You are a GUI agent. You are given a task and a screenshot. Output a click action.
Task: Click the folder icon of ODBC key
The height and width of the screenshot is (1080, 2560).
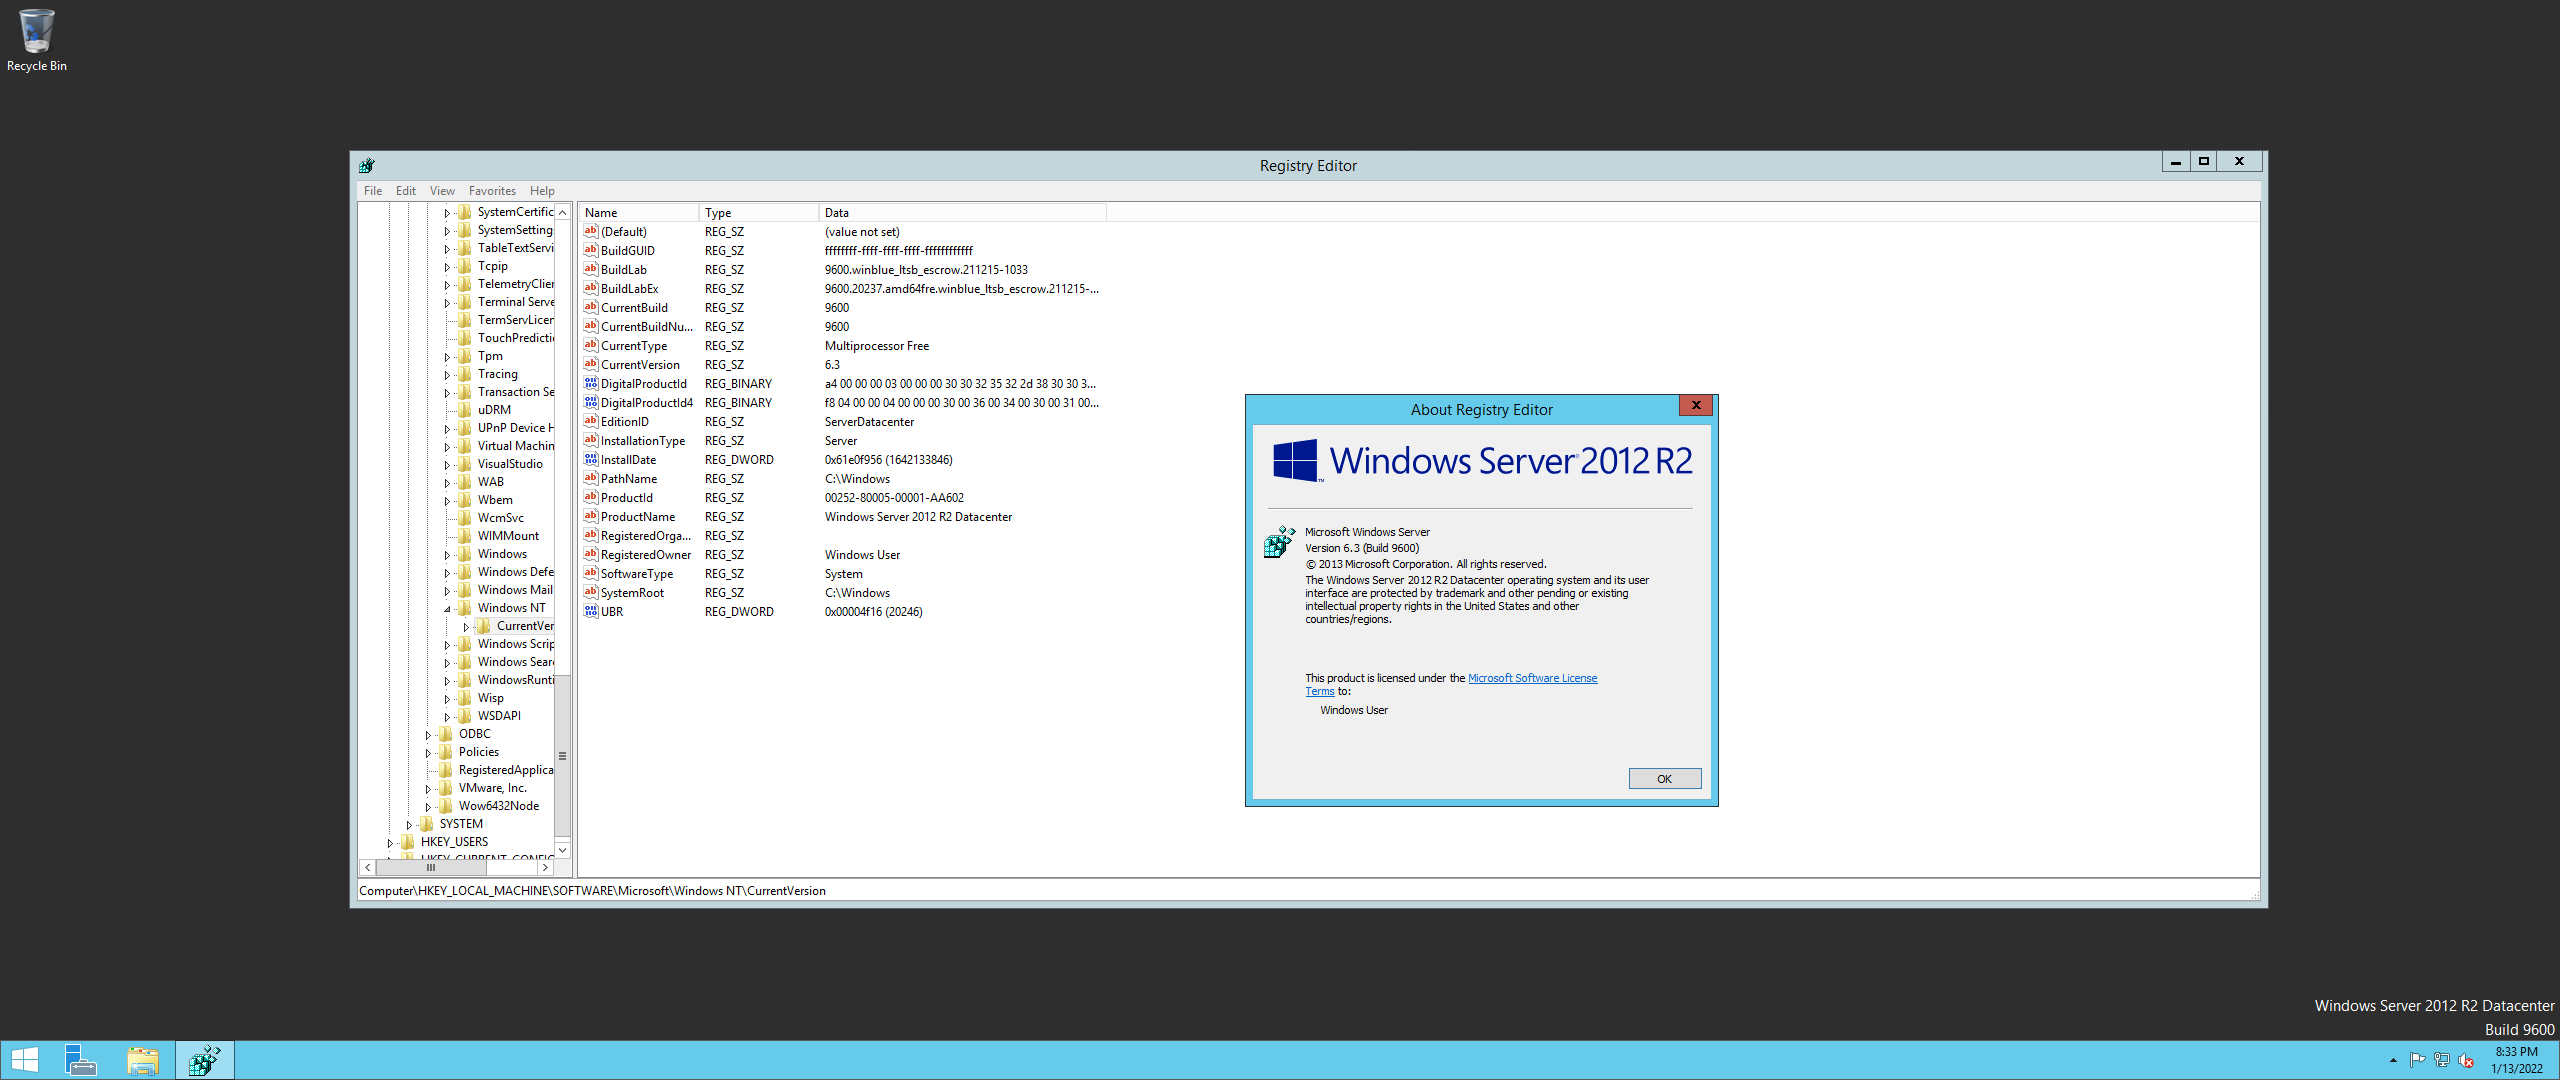point(446,734)
